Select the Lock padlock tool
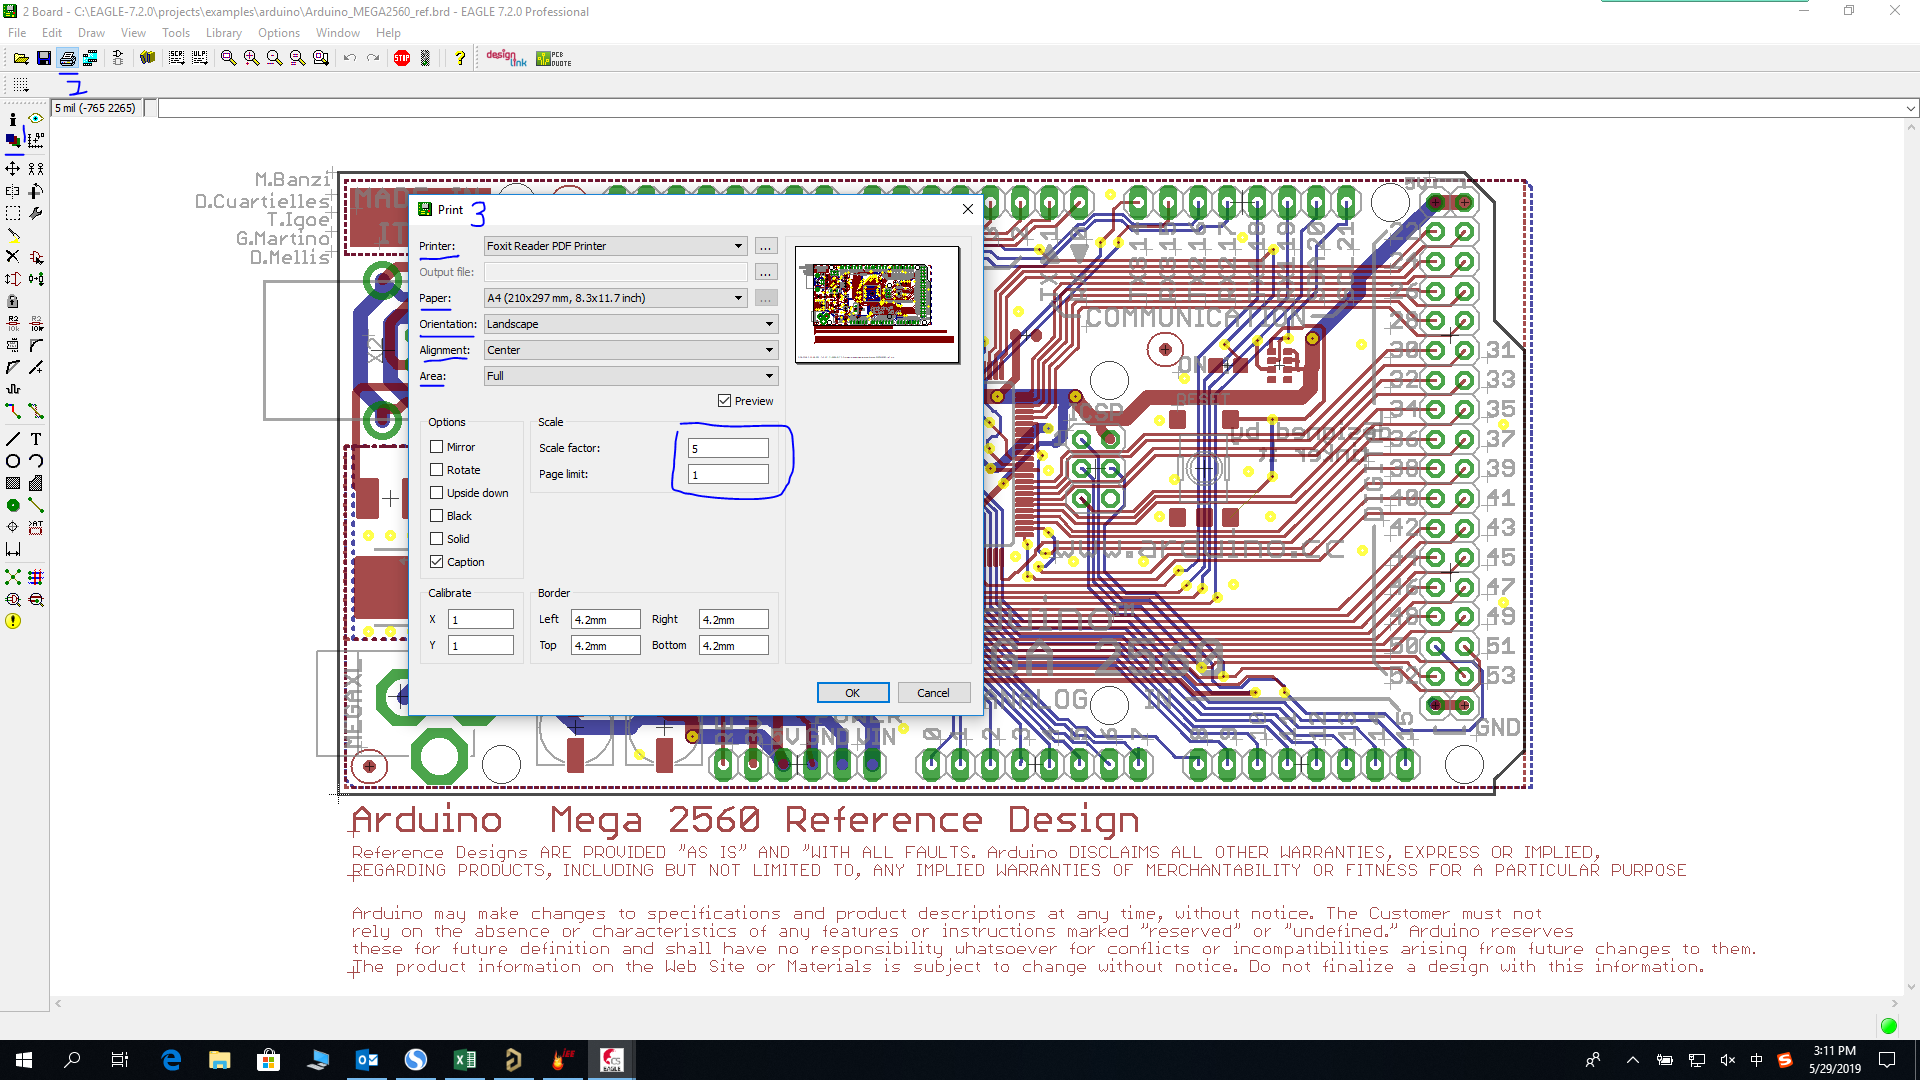The image size is (1920, 1080). (13, 300)
